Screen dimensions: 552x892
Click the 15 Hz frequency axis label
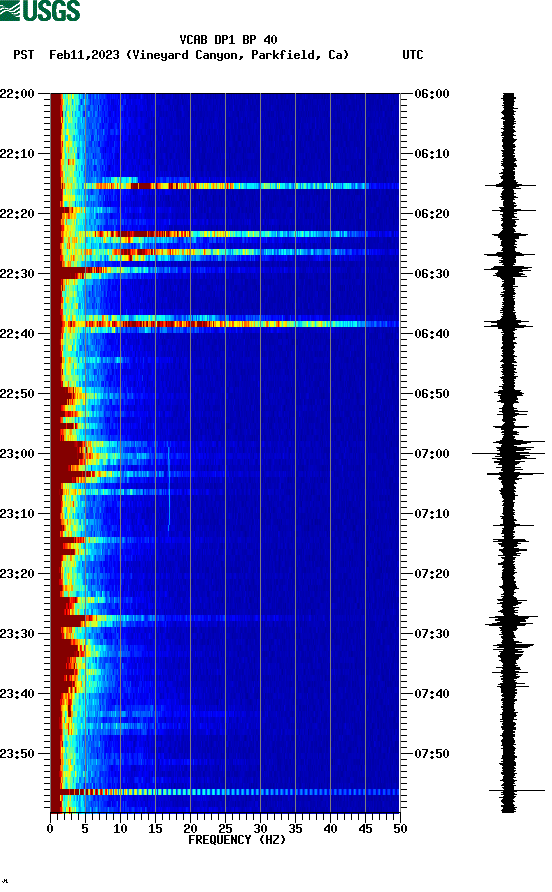pos(155,829)
